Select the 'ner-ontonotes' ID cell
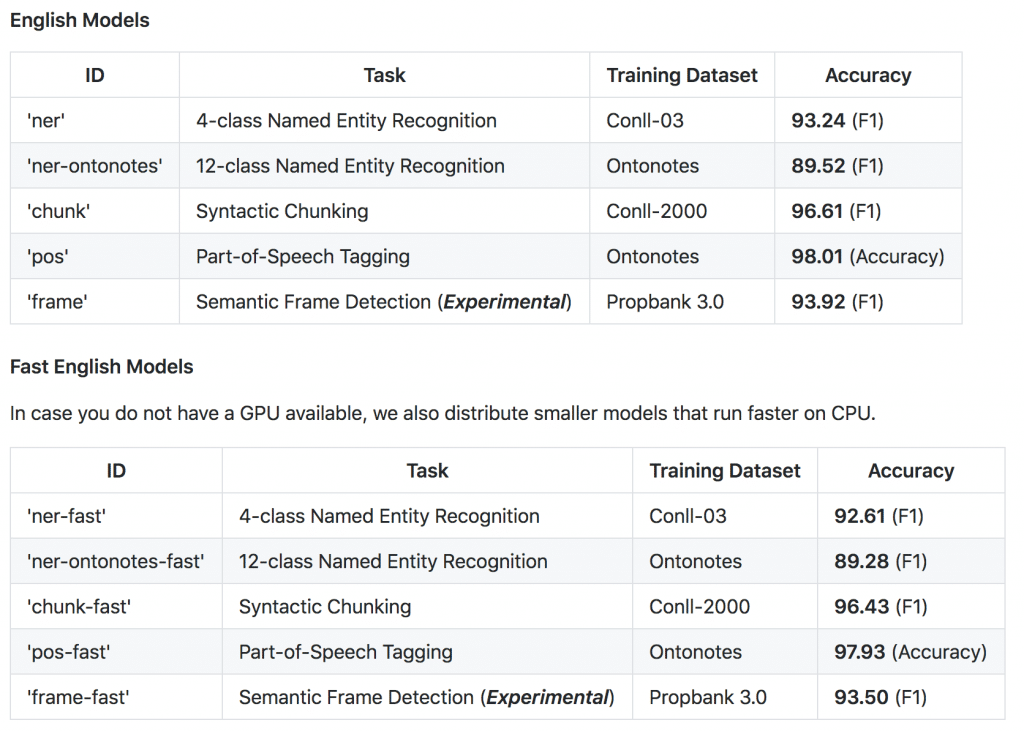The image size is (1024, 731). (x=95, y=166)
